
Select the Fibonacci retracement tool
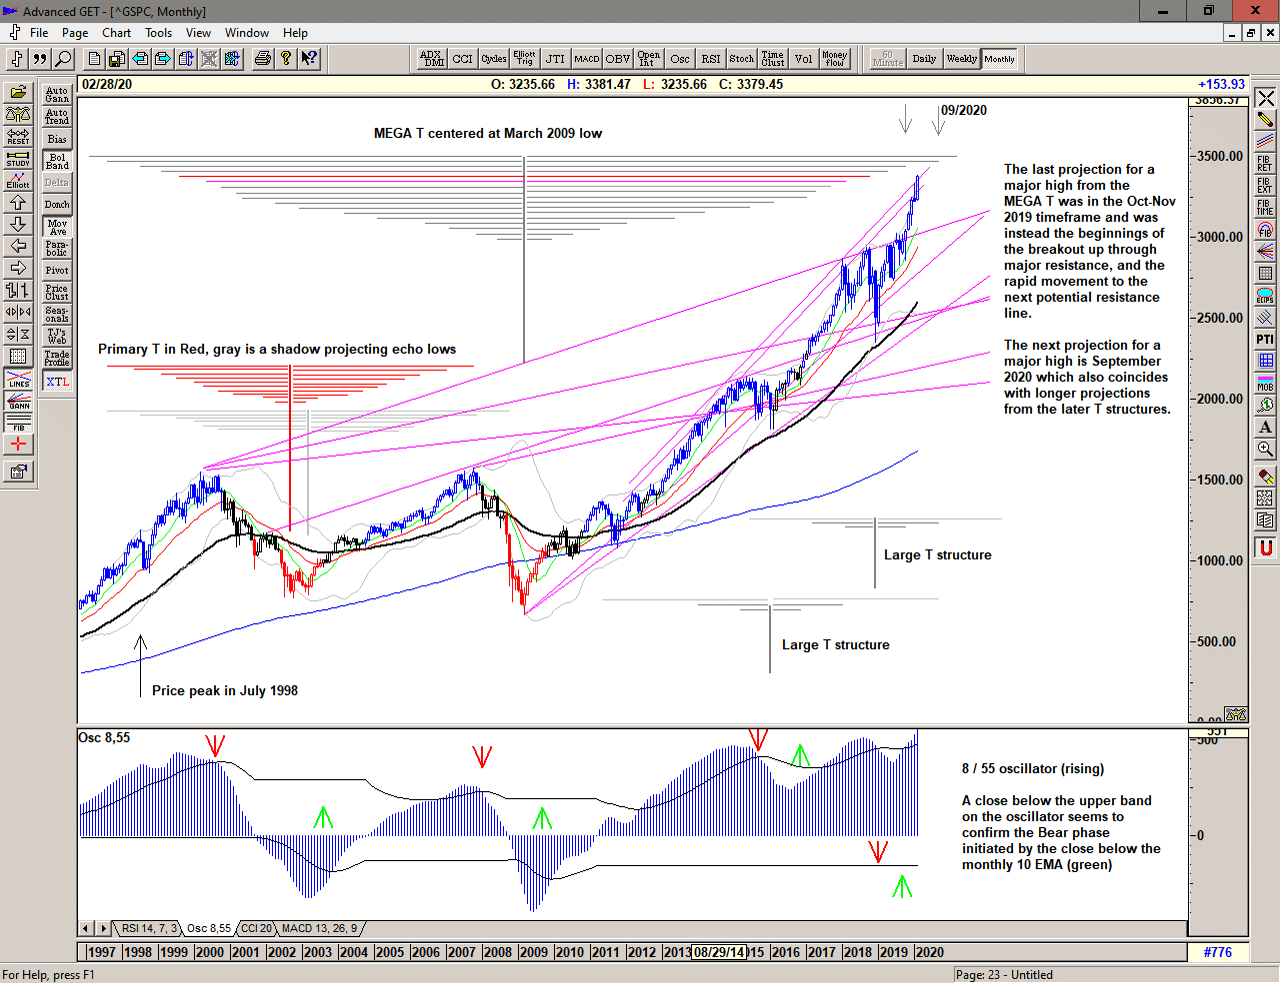click(x=1265, y=164)
